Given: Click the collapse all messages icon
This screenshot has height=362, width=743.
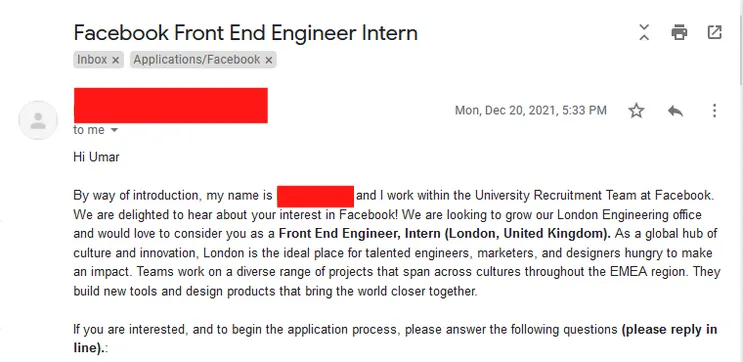Looking at the screenshot, I should (643, 32).
